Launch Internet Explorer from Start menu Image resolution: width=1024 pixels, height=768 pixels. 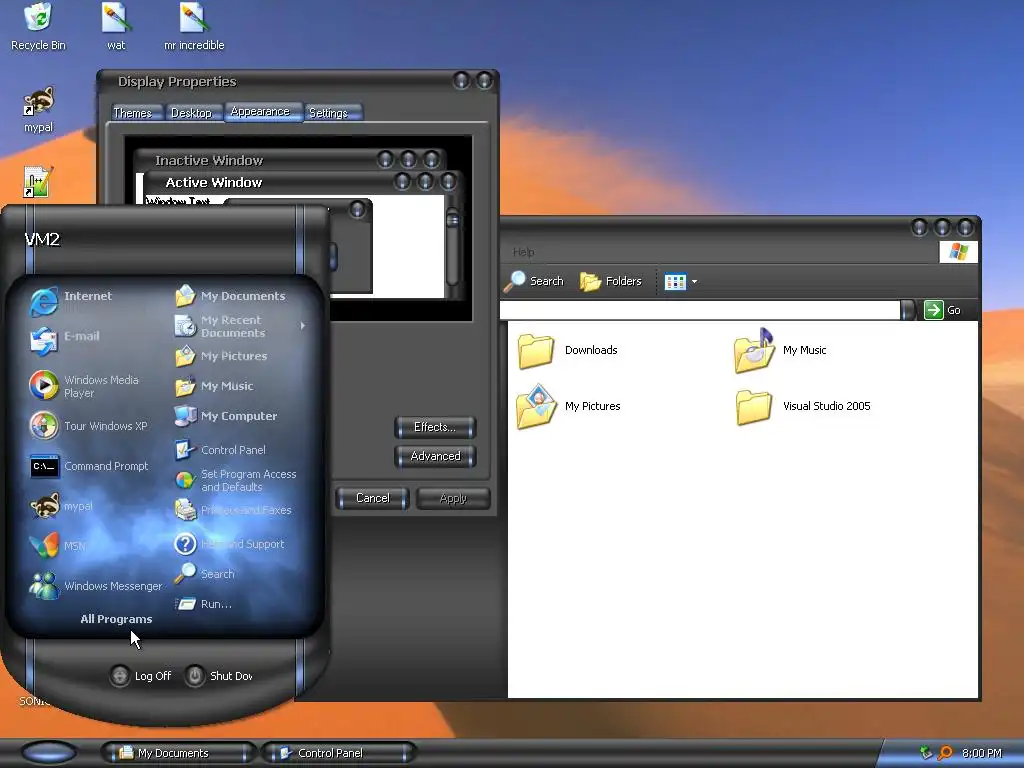(x=71, y=301)
